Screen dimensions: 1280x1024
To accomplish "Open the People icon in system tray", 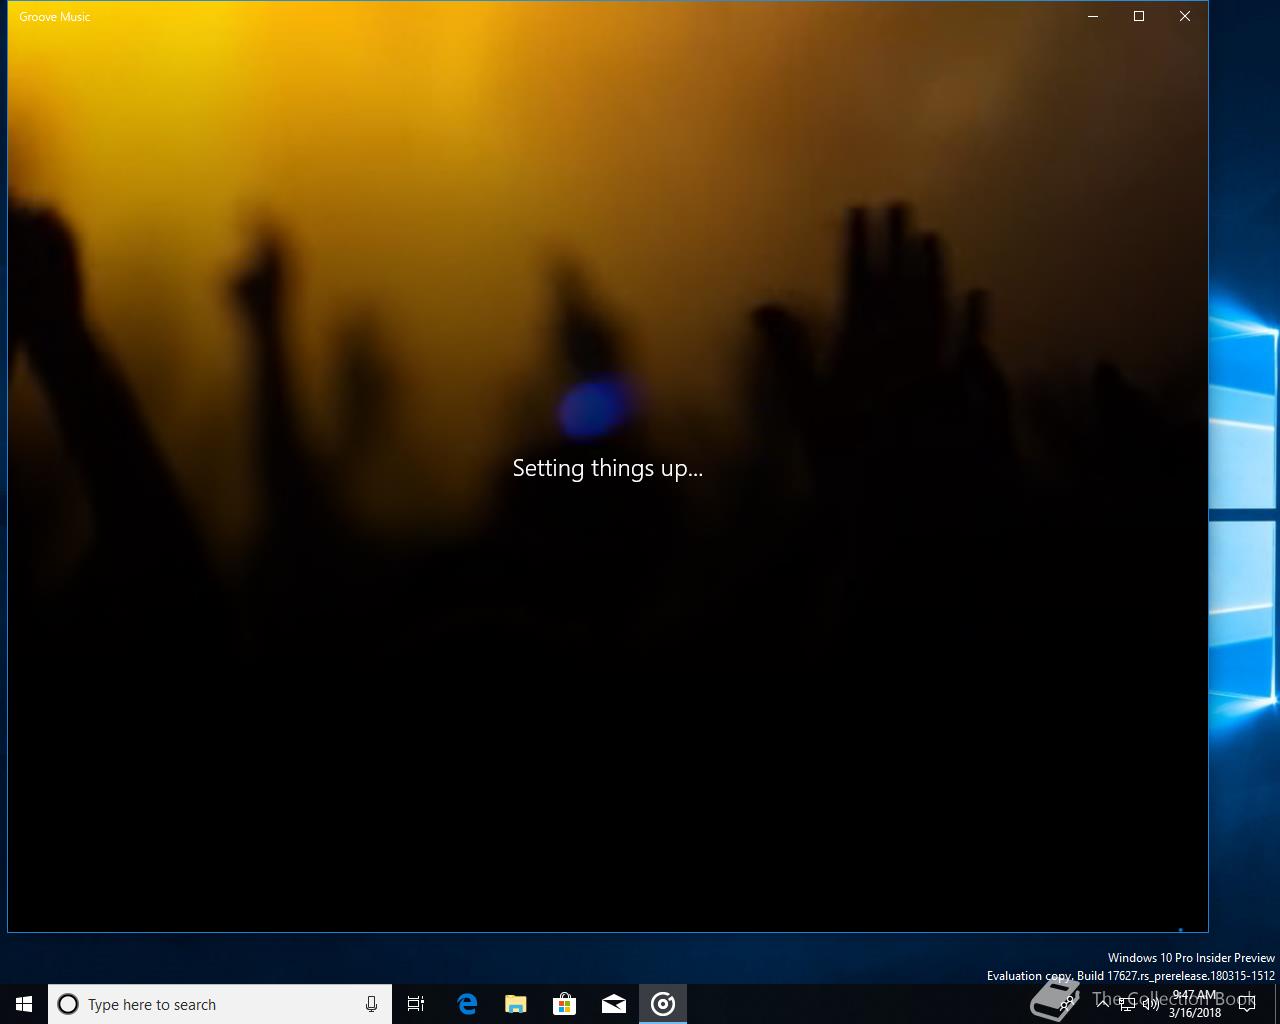I will click(1068, 1003).
